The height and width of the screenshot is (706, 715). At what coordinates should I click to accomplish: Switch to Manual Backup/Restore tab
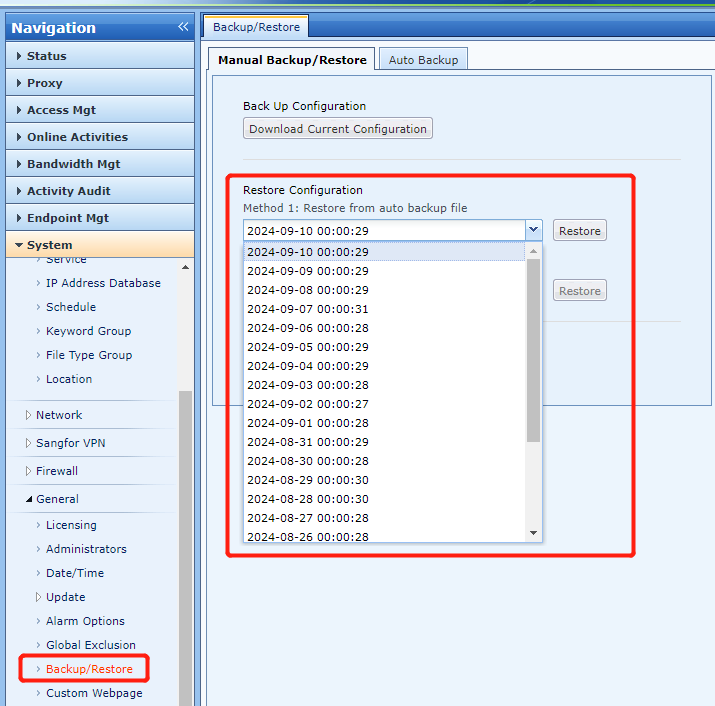tap(292, 60)
